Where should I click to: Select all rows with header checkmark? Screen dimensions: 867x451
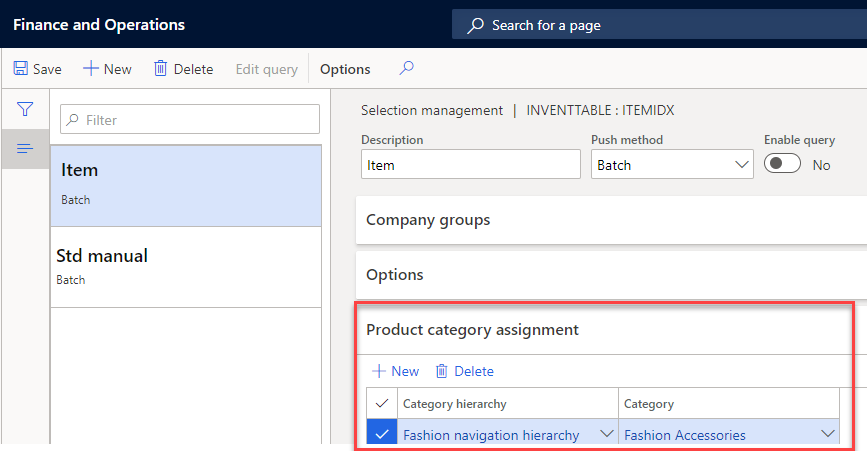pos(382,403)
